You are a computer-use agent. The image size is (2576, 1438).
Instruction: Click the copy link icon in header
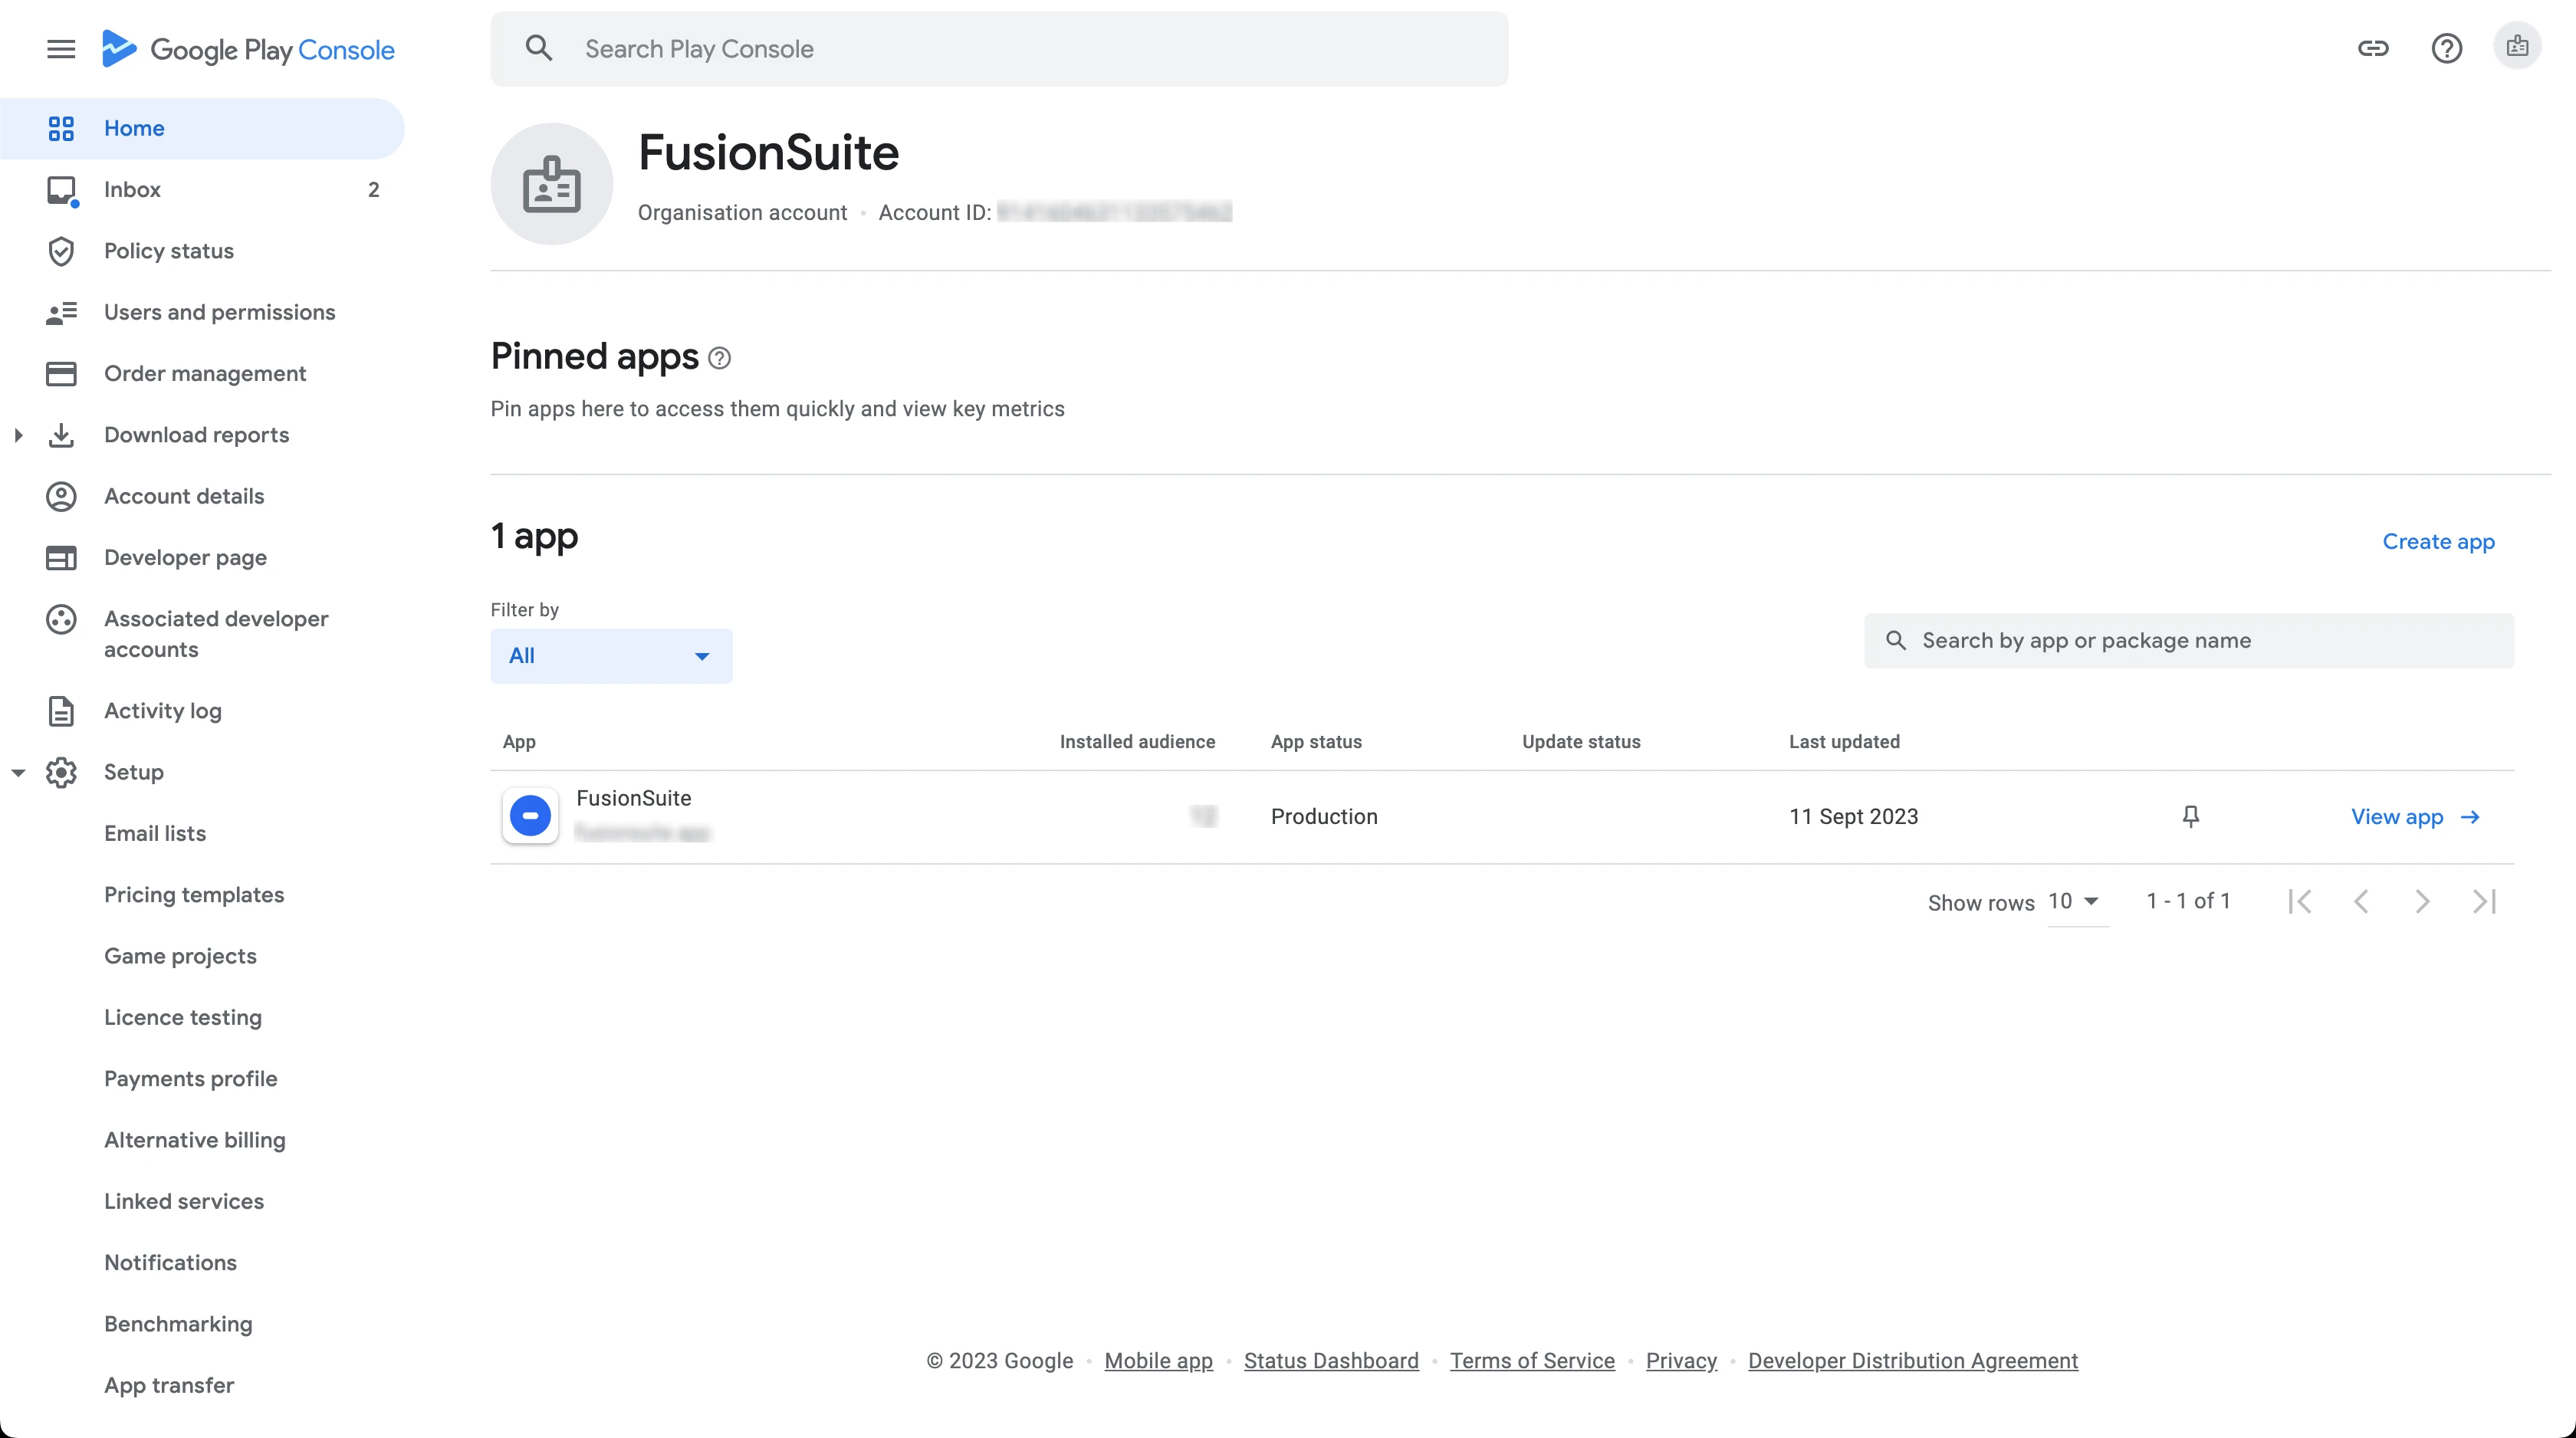2373,48
